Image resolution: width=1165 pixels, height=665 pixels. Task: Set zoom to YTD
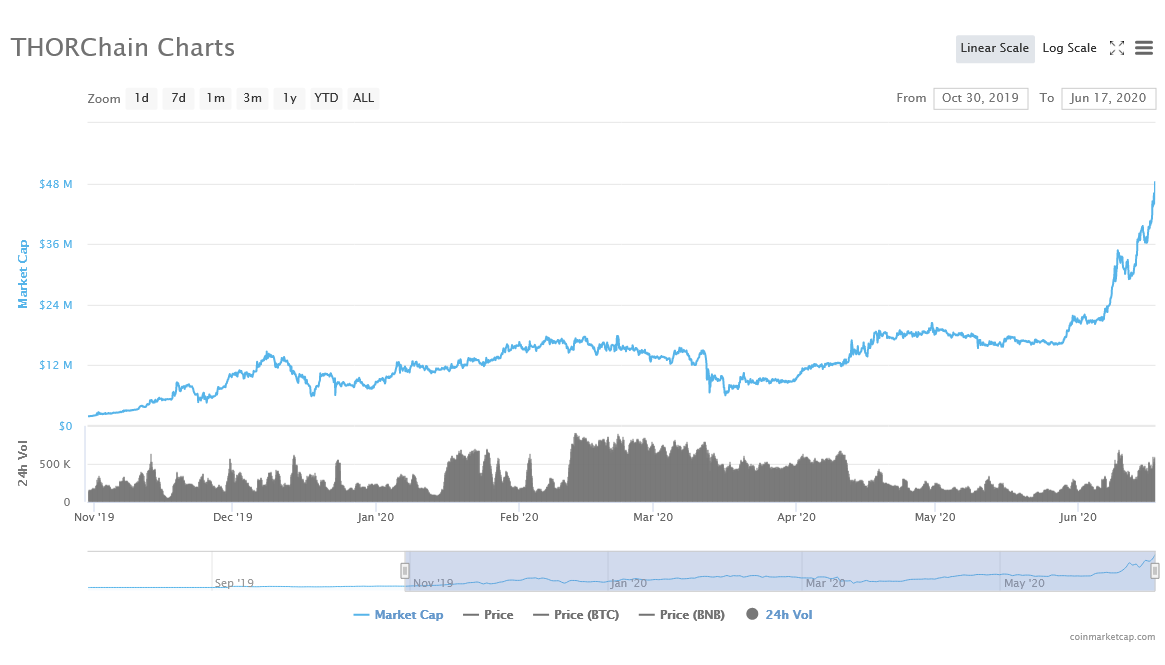pyautogui.click(x=326, y=98)
